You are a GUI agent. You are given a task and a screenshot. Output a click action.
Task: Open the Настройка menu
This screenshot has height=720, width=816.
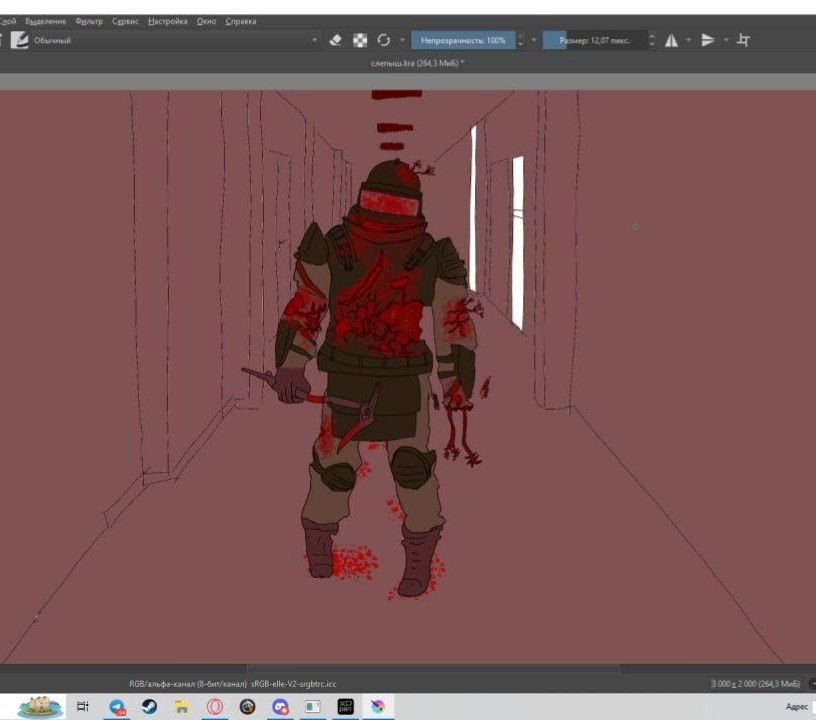pyautogui.click(x=168, y=21)
